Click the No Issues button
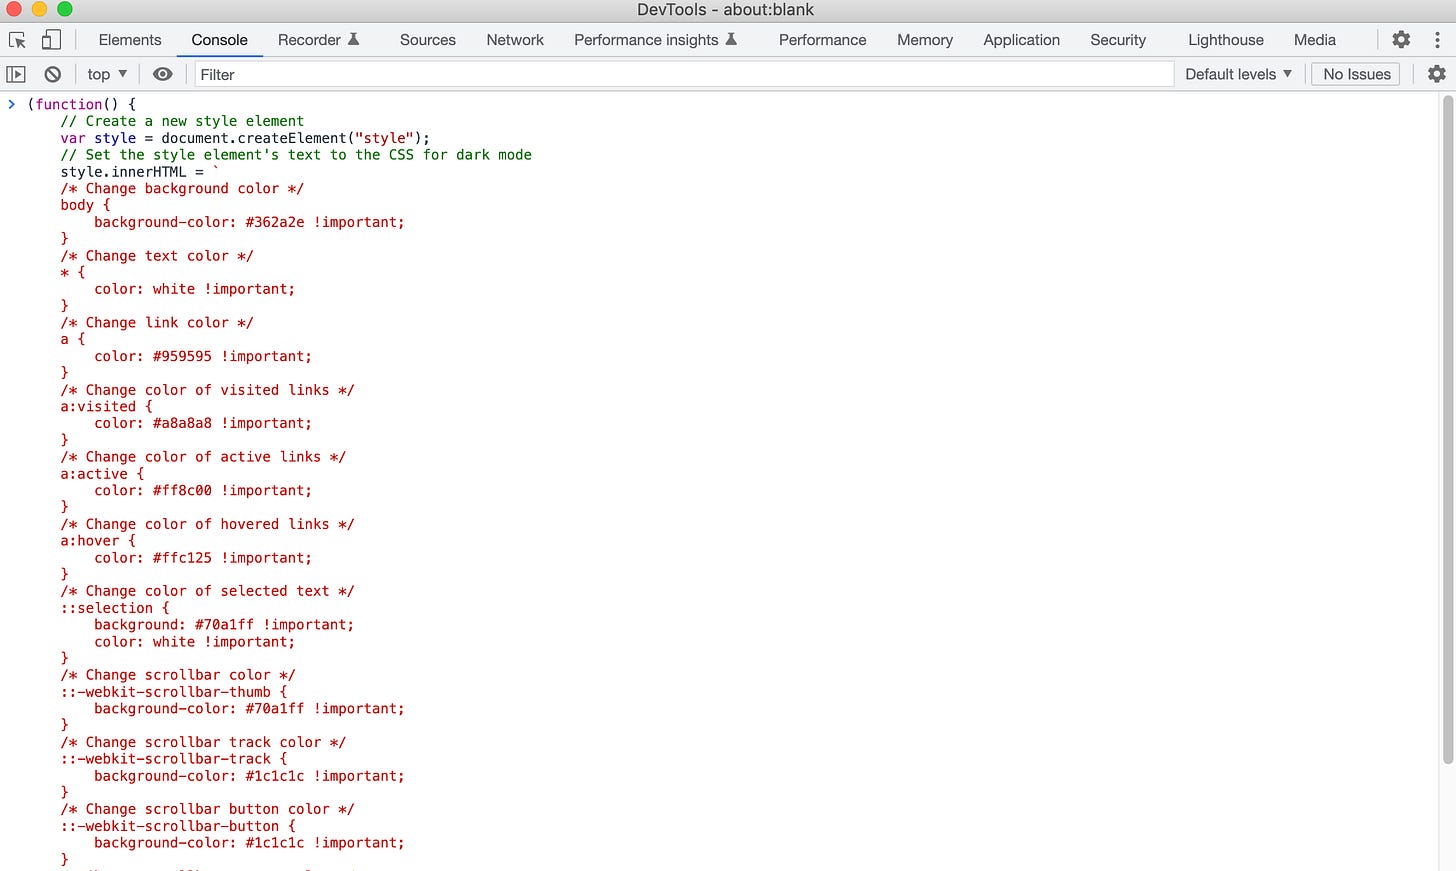 tap(1357, 74)
